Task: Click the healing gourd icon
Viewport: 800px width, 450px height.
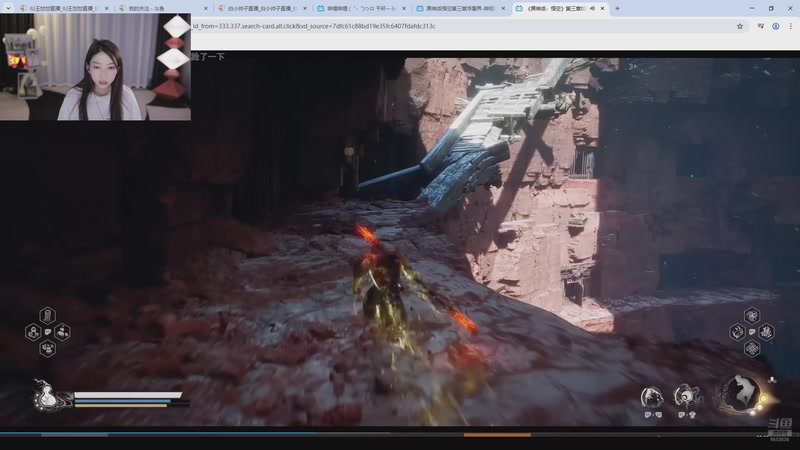Action: coord(47,396)
